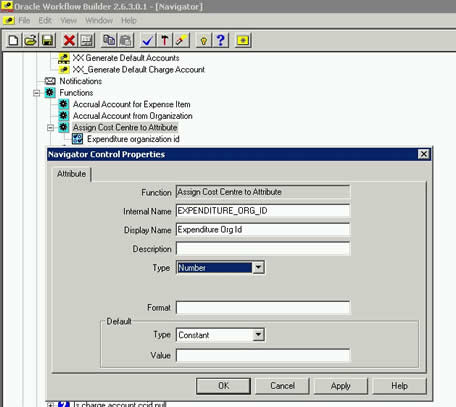Select XX Generate Default Accounts item
The width and height of the screenshot is (456, 407).
(x=126, y=58)
